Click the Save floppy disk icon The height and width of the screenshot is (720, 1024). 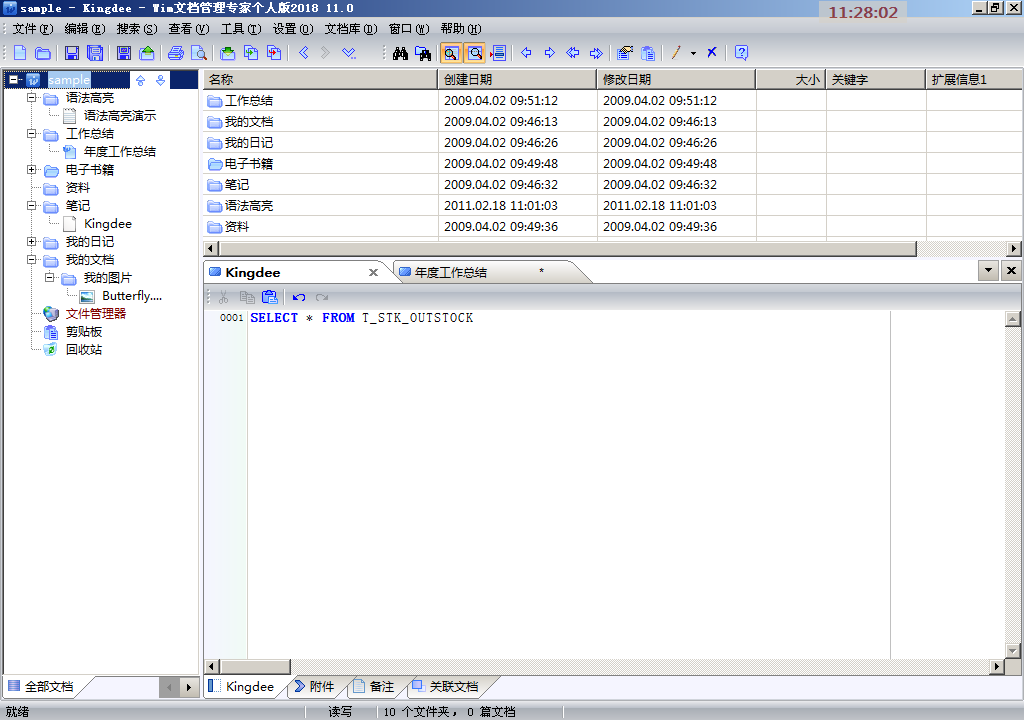(x=72, y=53)
